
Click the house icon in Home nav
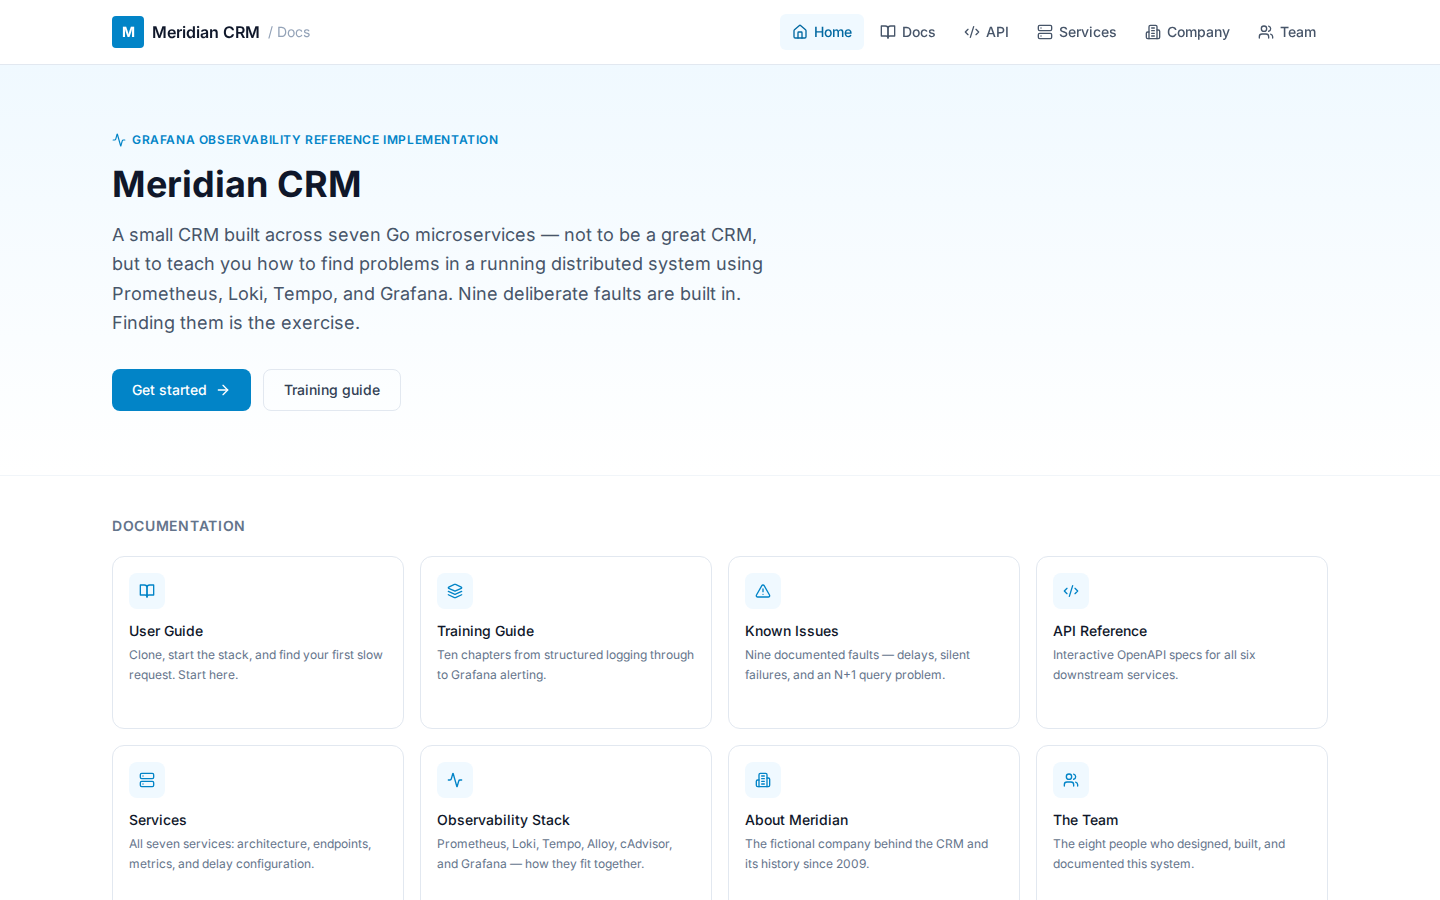point(800,32)
